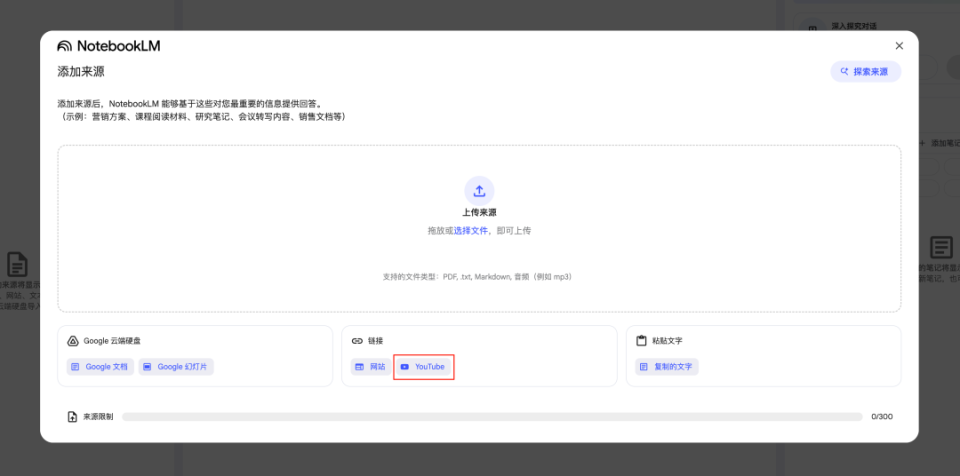Click the document icon in background sources panel
Screen dimensions: 960x476
click(x=17, y=264)
